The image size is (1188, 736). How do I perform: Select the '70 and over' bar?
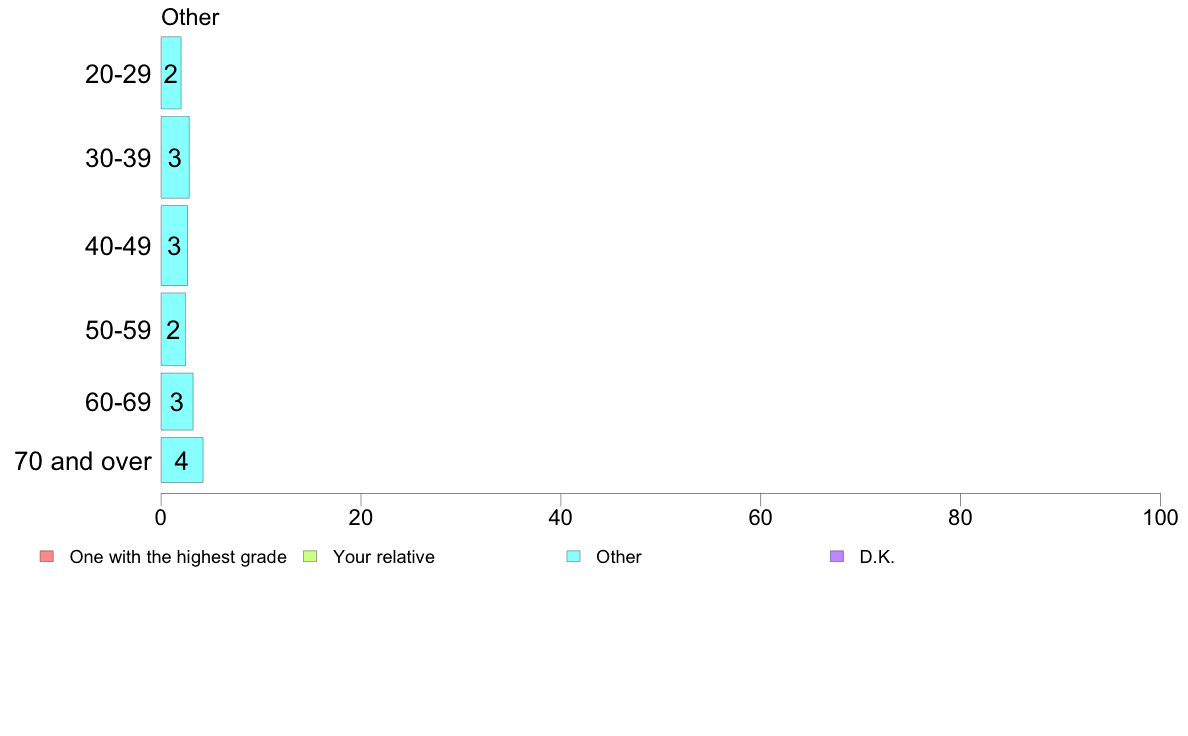(x=182, y=460)
